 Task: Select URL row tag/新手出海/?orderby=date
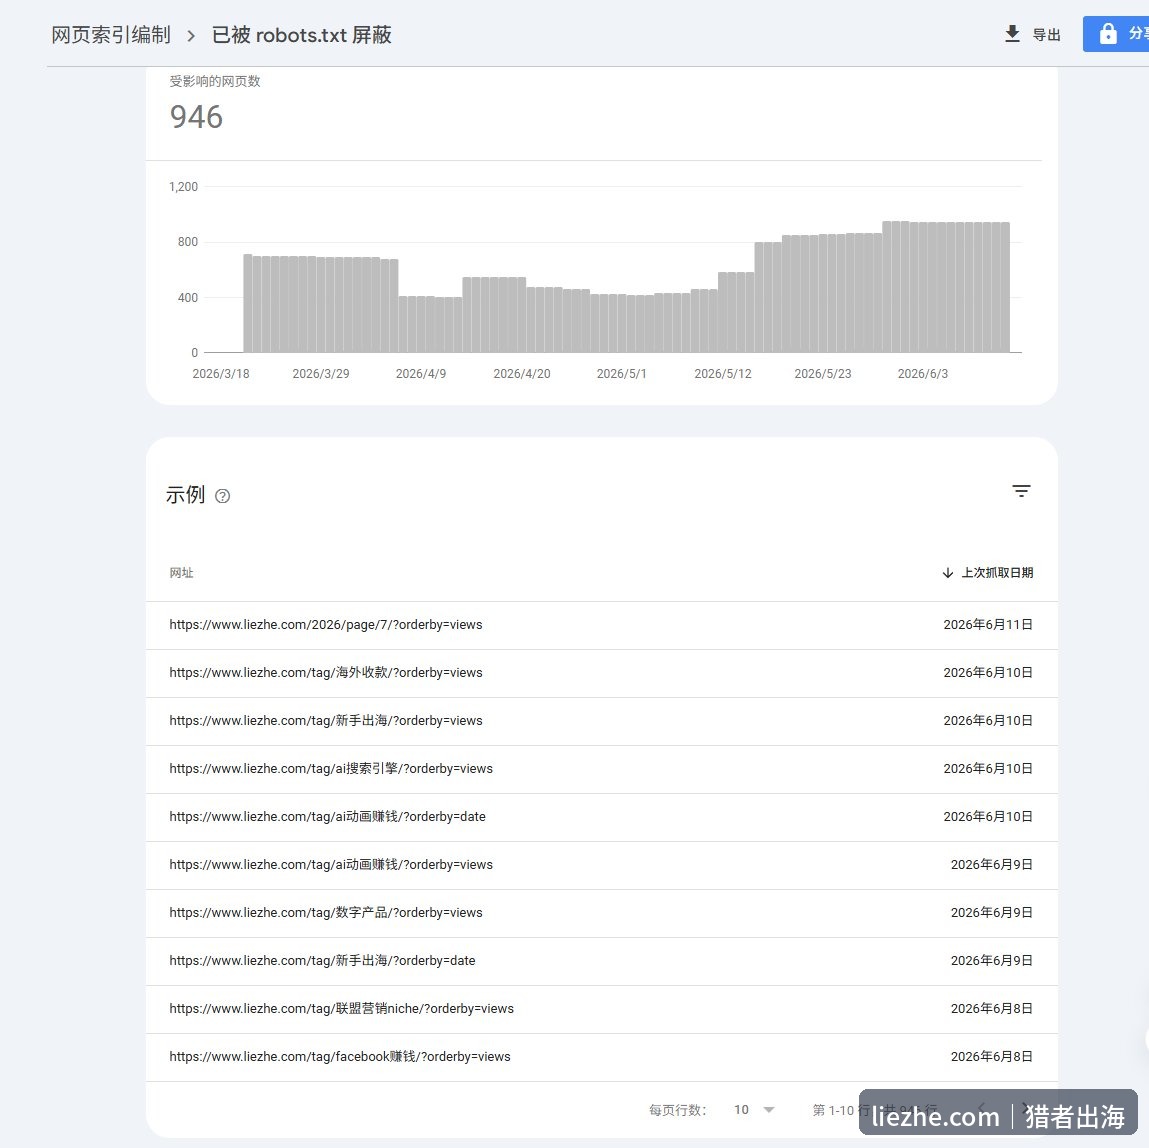coord(602,960)
